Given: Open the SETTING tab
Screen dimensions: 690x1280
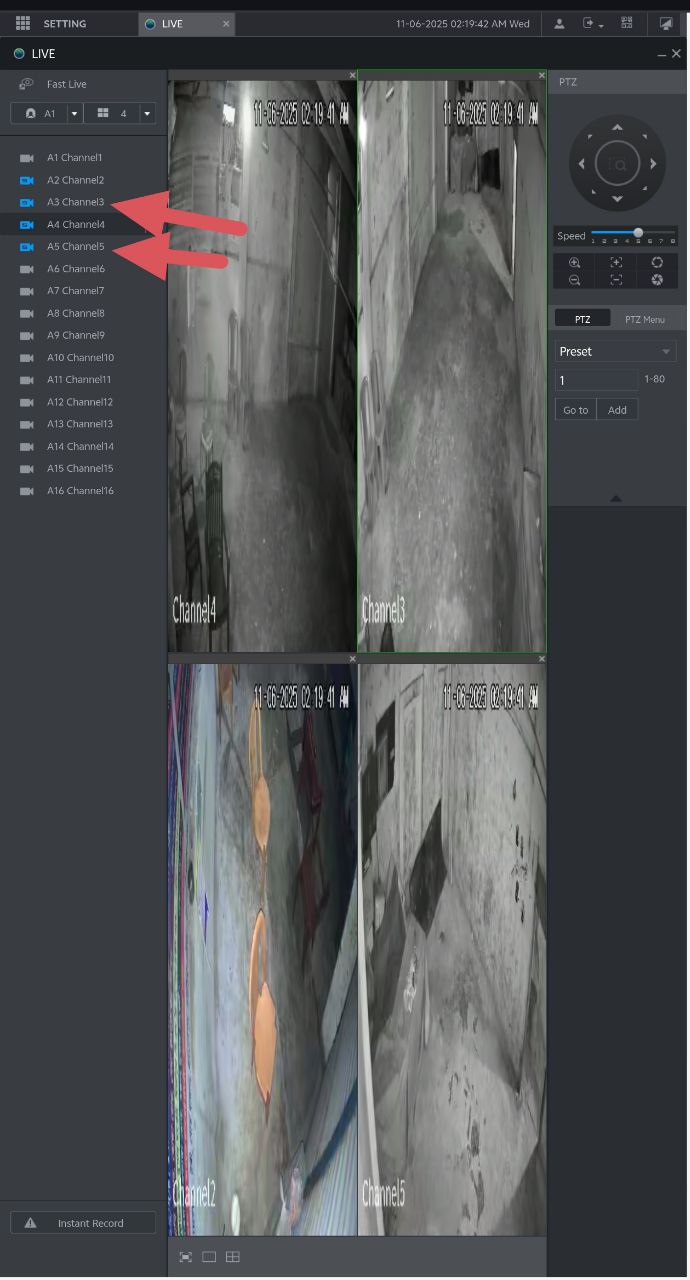Looking at the screenshot, I should pyautogui.click(x=64, y=23).
